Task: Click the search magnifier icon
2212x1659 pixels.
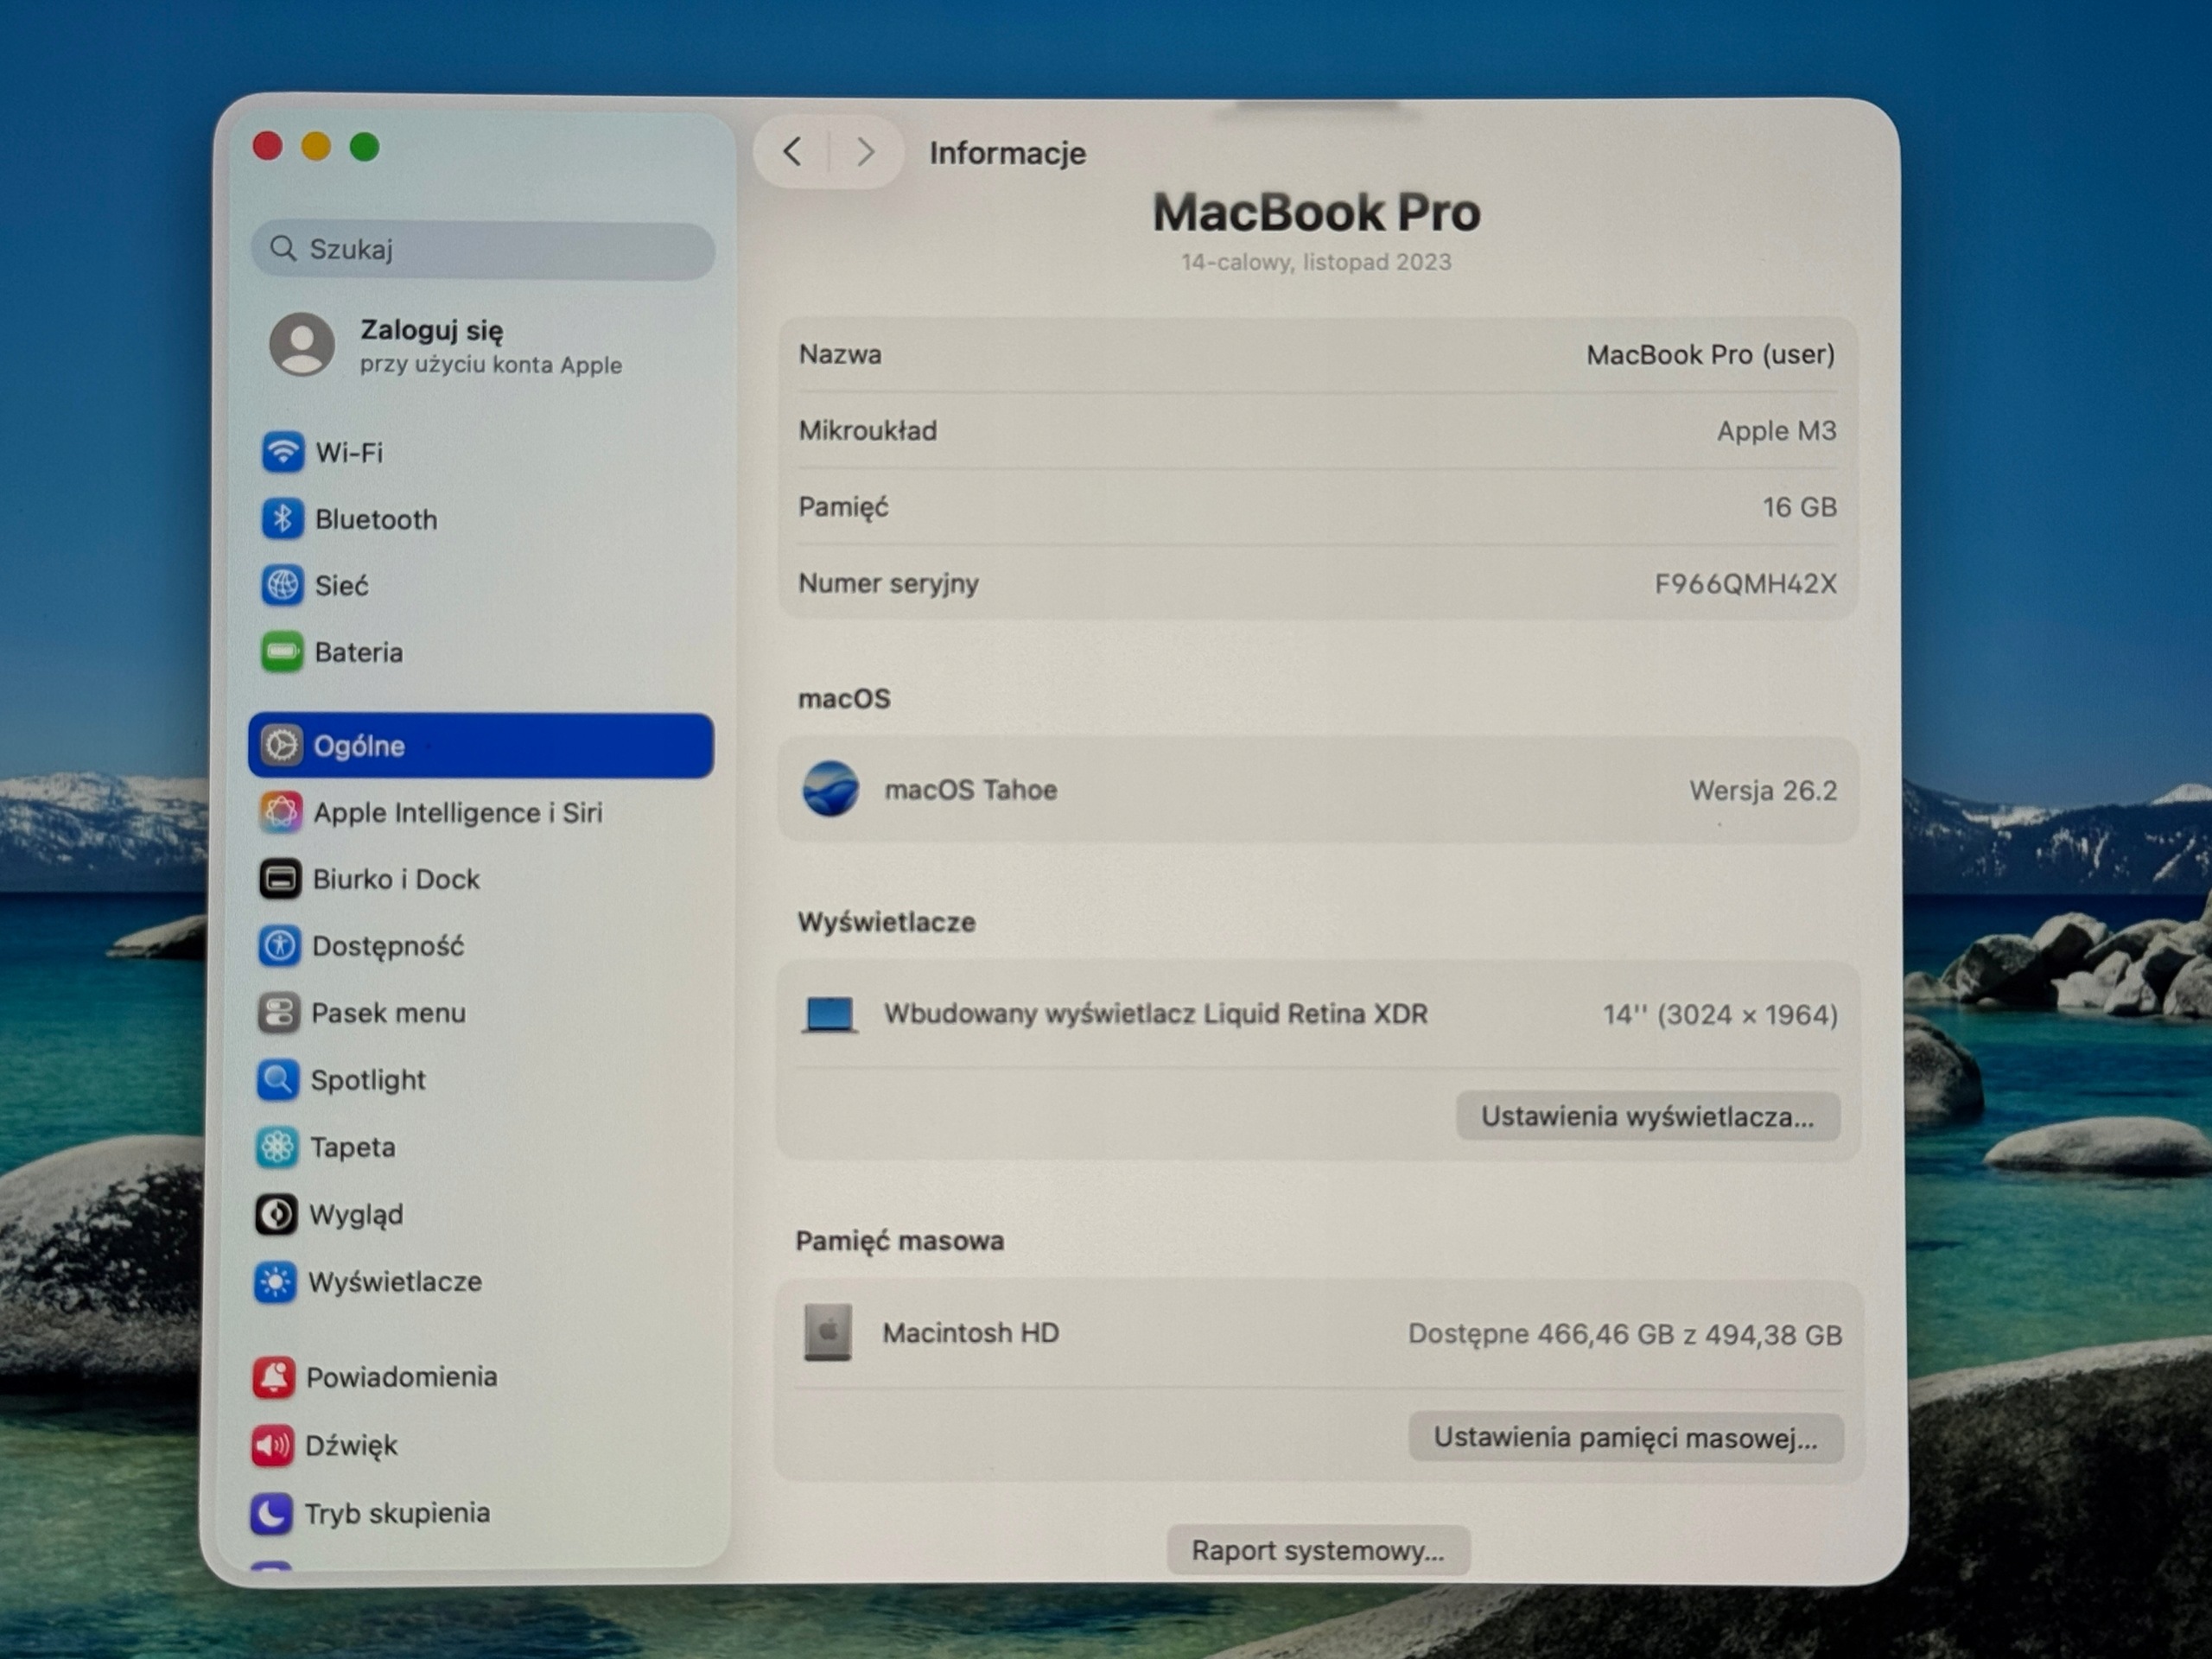Action: [x=284, y=248]
